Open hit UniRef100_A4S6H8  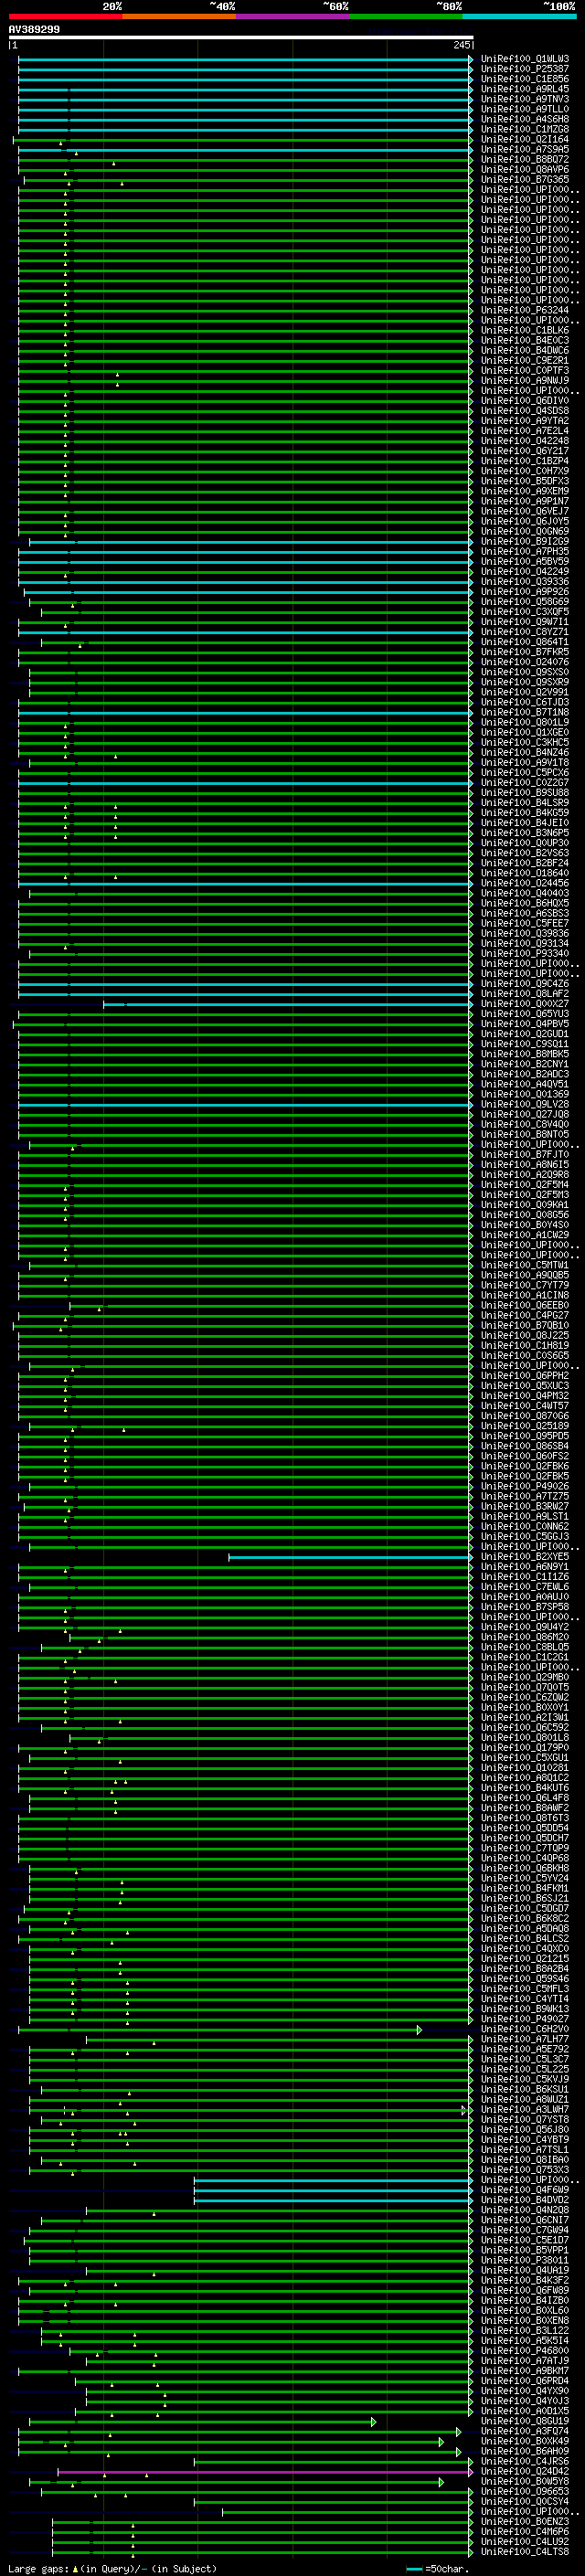point(525,119)
